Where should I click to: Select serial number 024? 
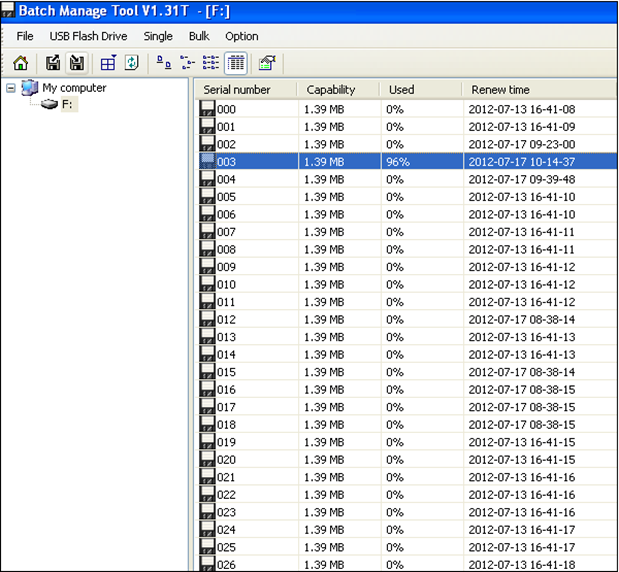(x=226, y=530)
